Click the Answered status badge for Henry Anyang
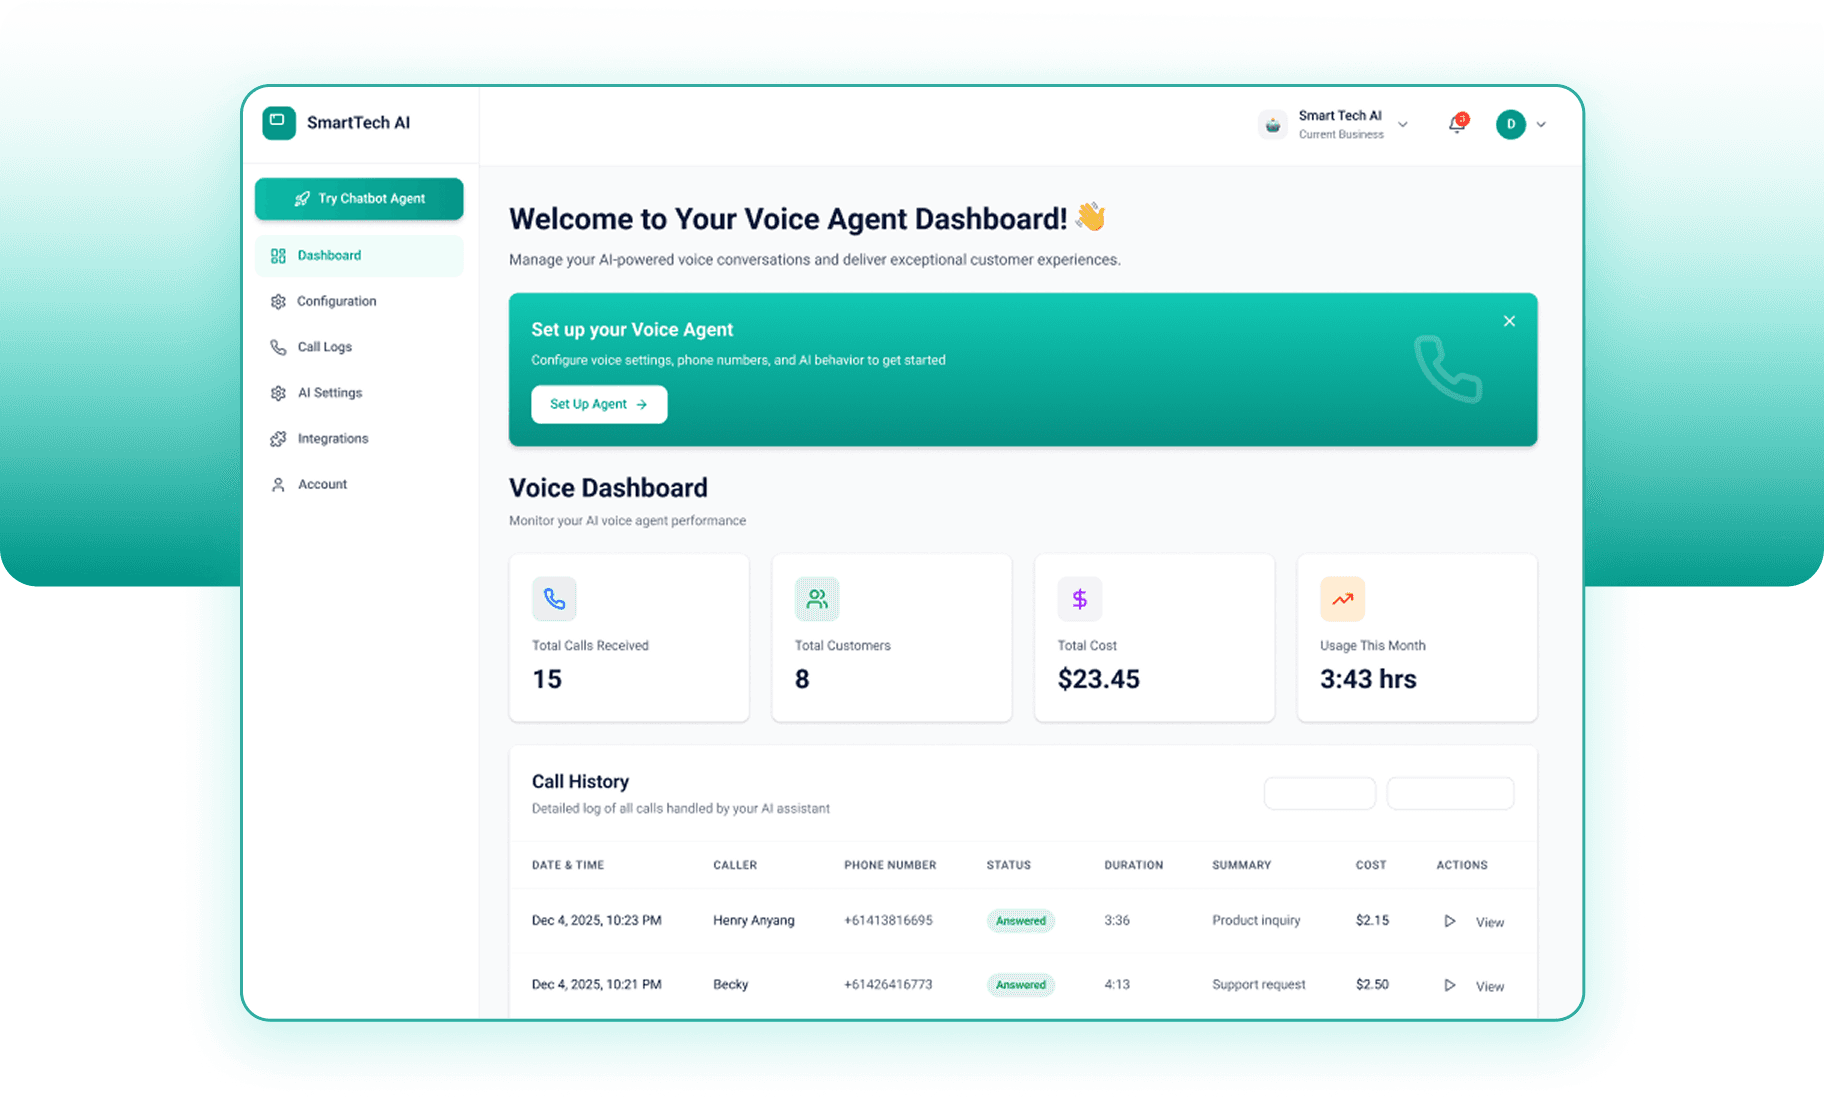 [1020, 920]
